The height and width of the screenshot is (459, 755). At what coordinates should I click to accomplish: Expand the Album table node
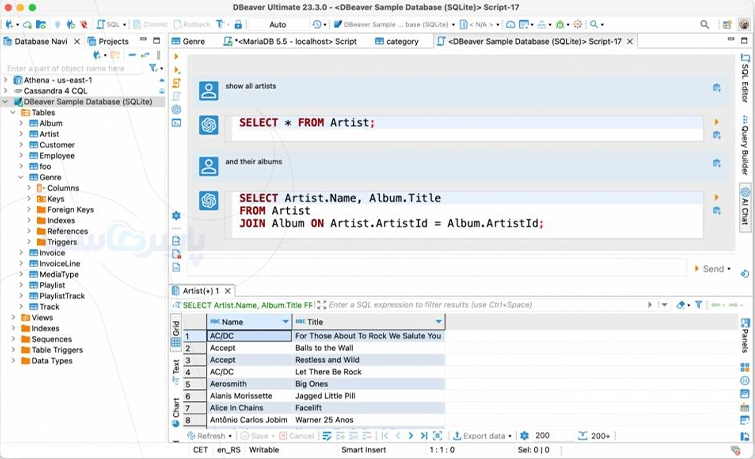tap(21, 123)
